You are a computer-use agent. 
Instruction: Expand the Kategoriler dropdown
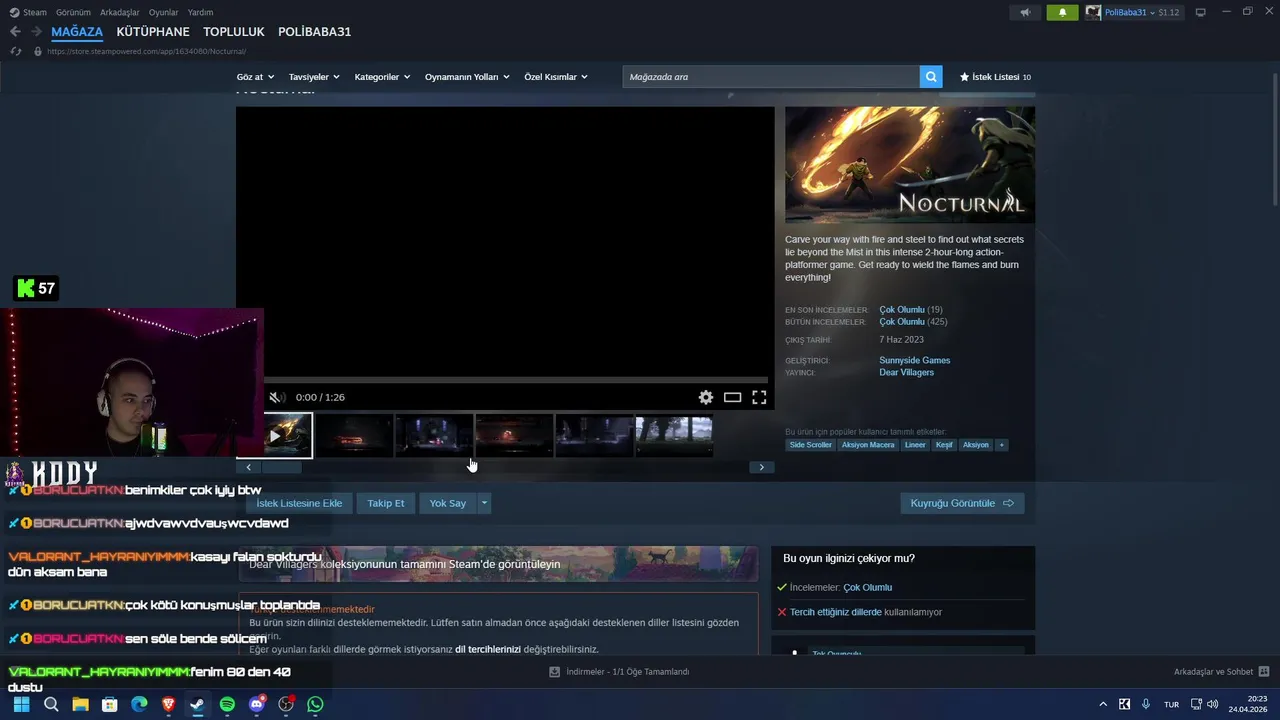(382, 77)
